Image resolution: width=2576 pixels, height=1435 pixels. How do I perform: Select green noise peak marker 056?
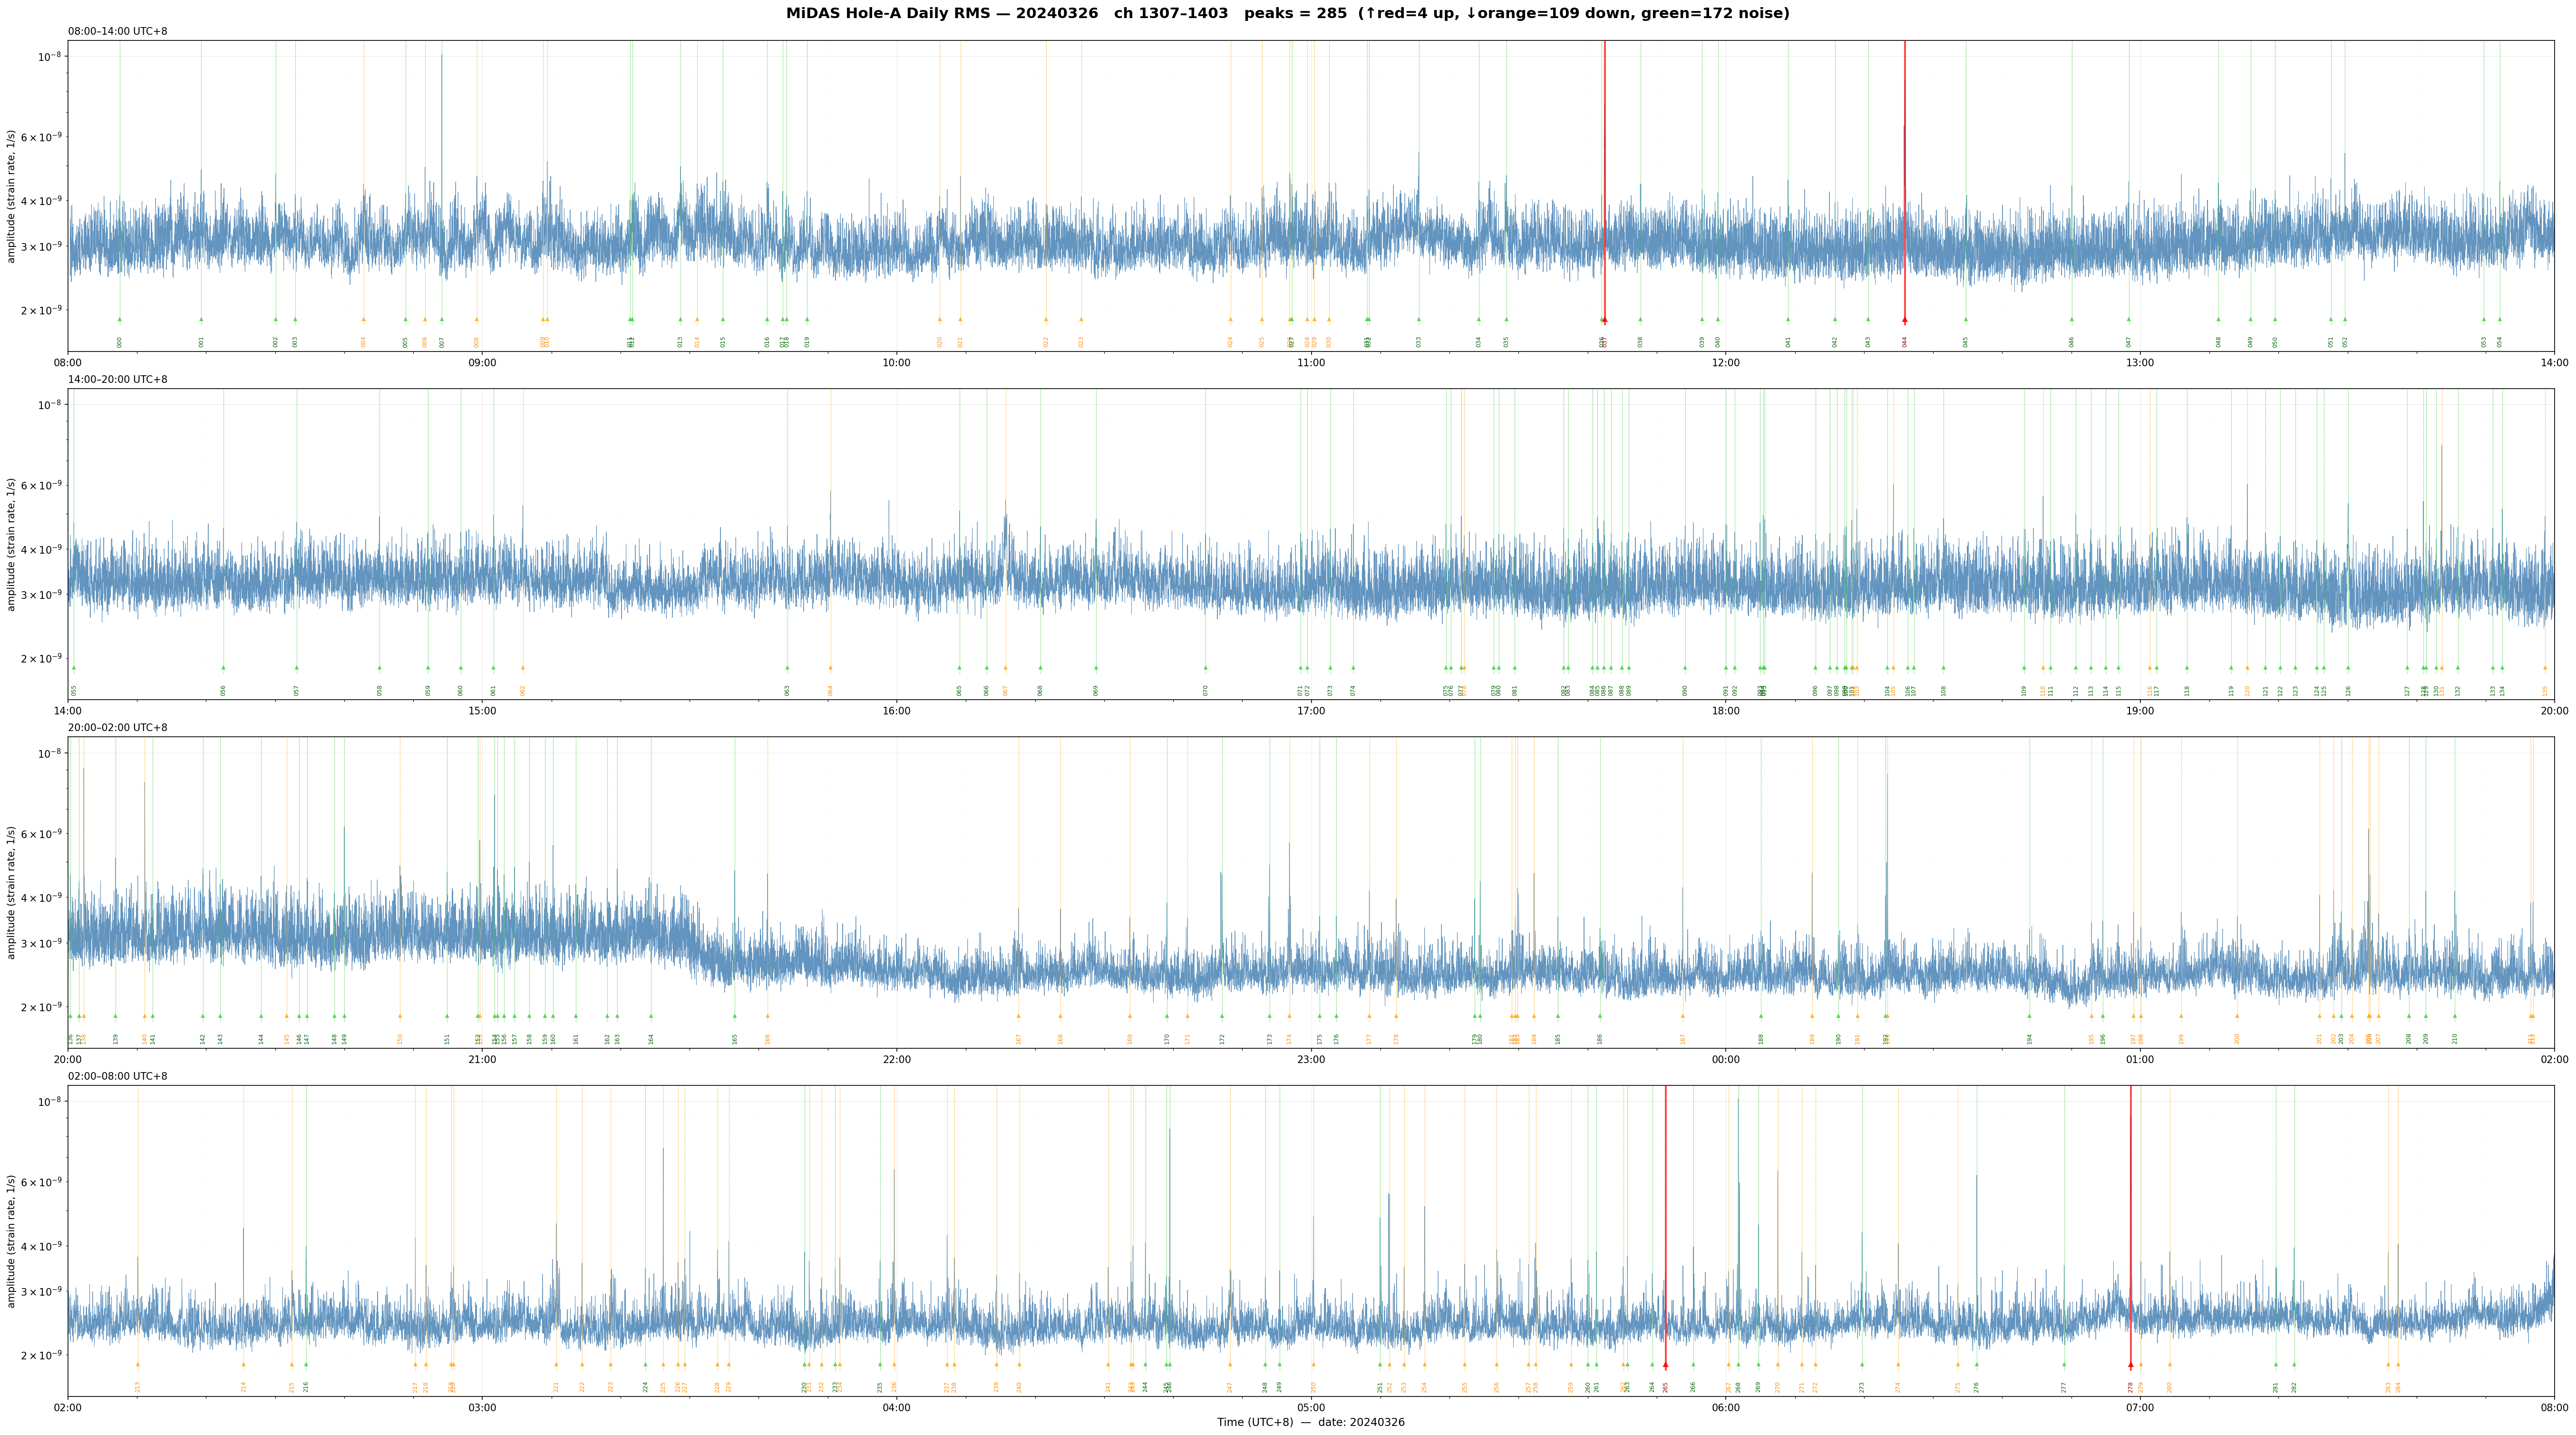(223, 668)
